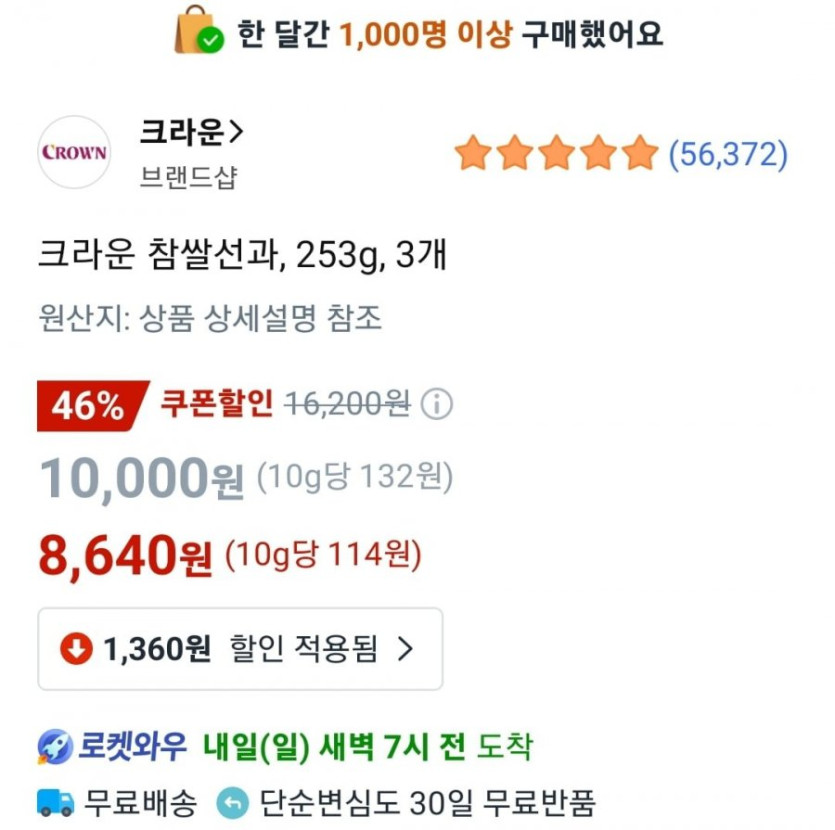Tap the 46% discount badge
Image resolution: width=835 pixels, height=830 pixels.
point(89,406)
